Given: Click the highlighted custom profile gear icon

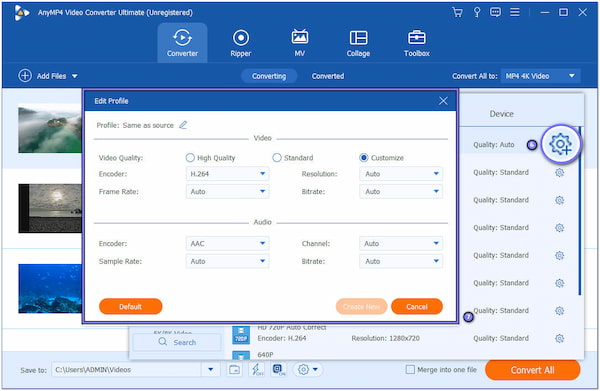Looking at the screenshot, I should [560, 144].
